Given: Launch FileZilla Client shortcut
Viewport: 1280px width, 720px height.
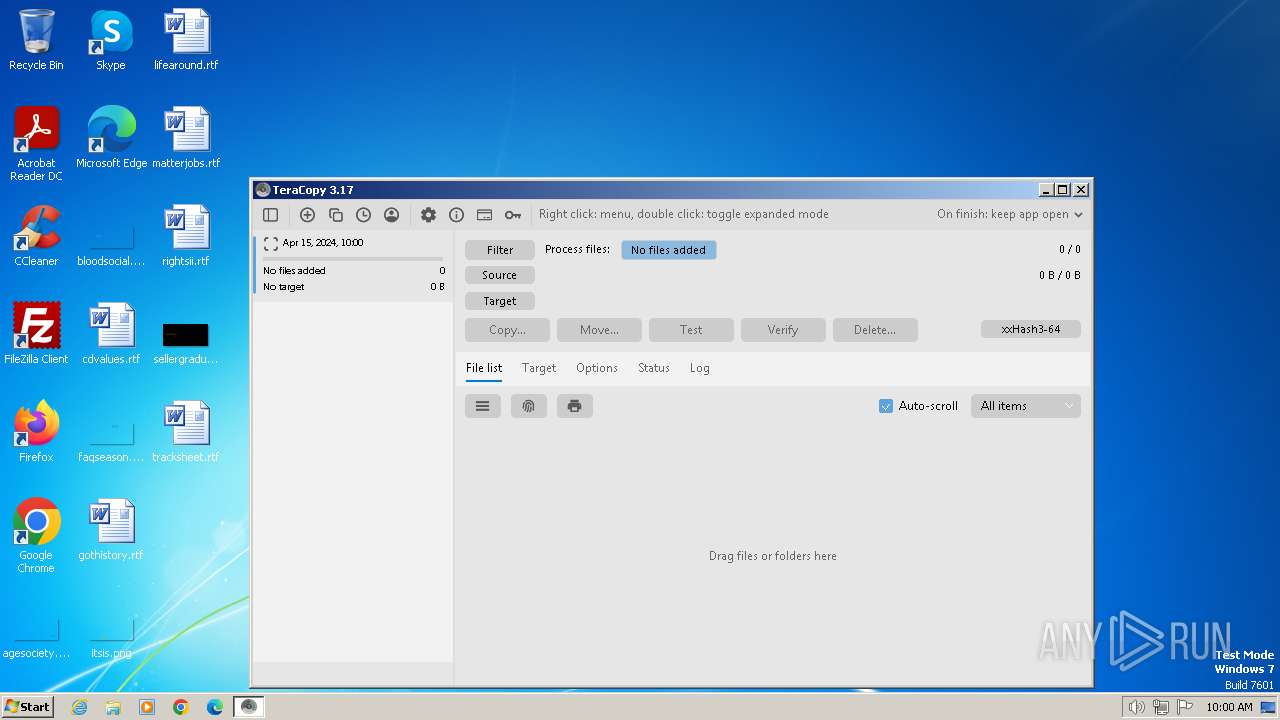Looking at the screenshot, I should click(36, 334).
